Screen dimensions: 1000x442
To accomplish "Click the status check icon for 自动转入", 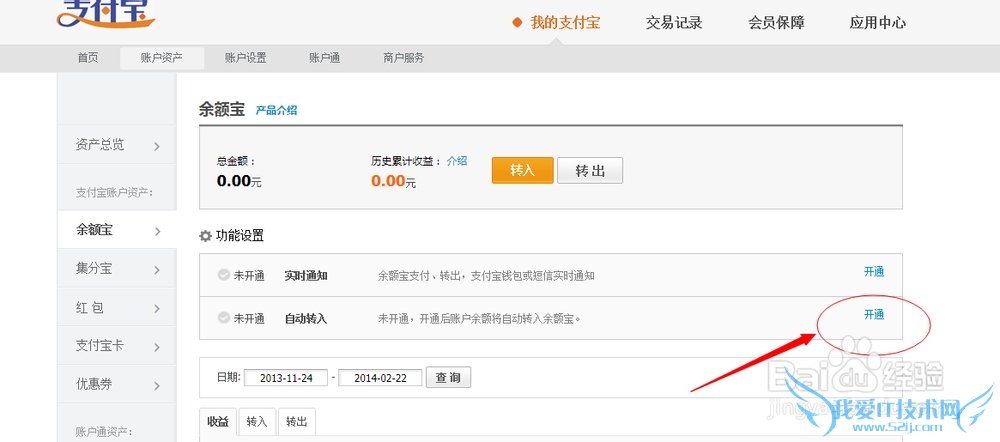I will [x=223, y=318].
